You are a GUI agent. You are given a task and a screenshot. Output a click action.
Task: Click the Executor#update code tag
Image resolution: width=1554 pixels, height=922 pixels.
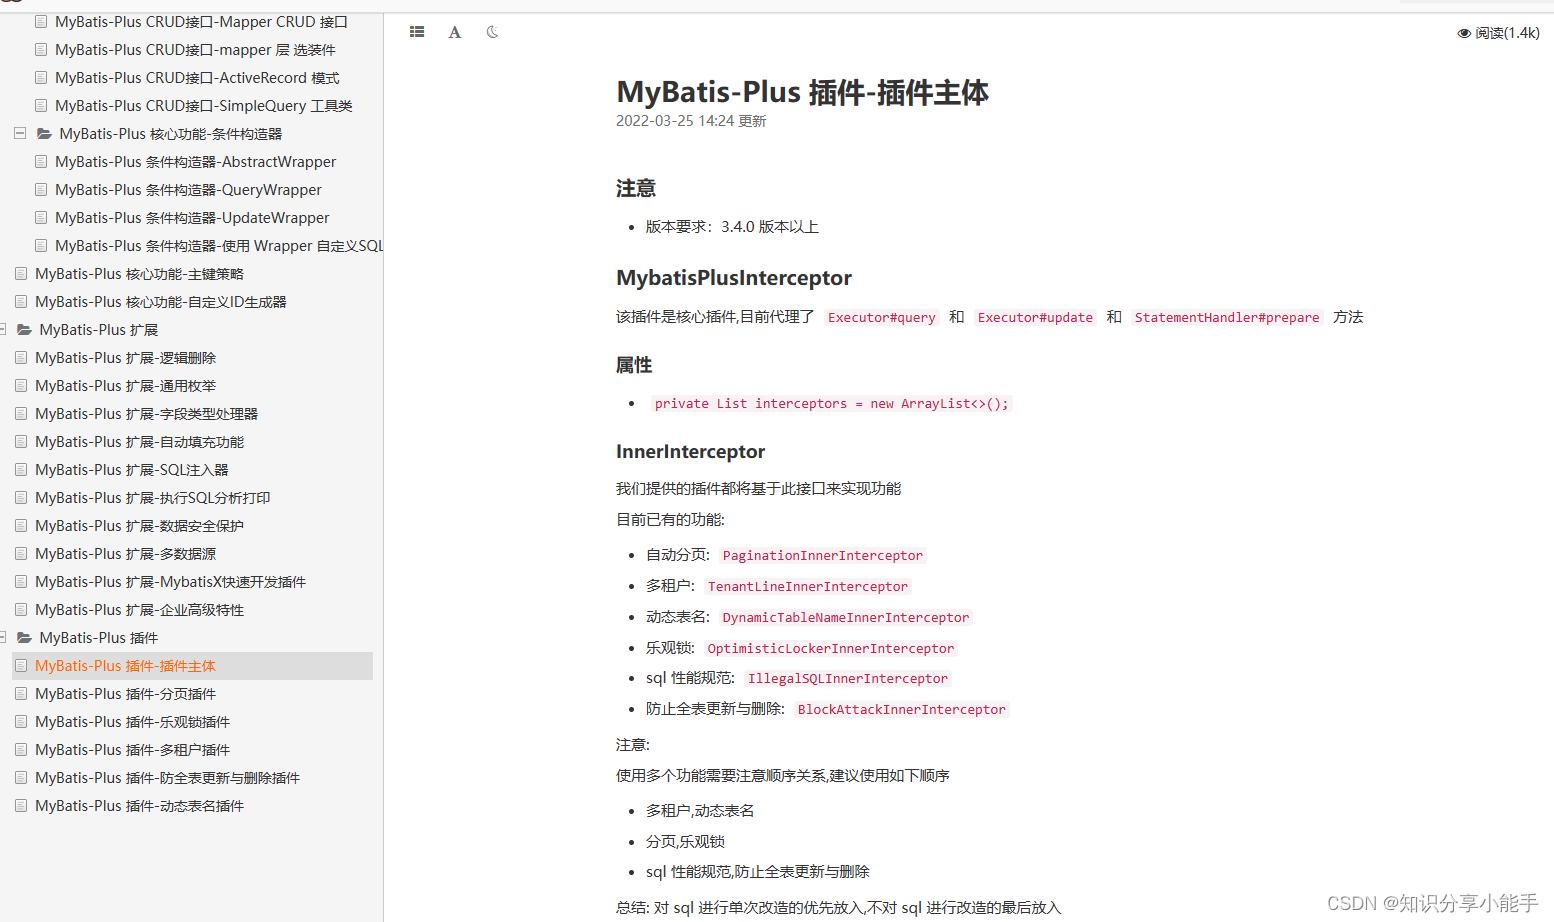click(x=1035, y=317)
